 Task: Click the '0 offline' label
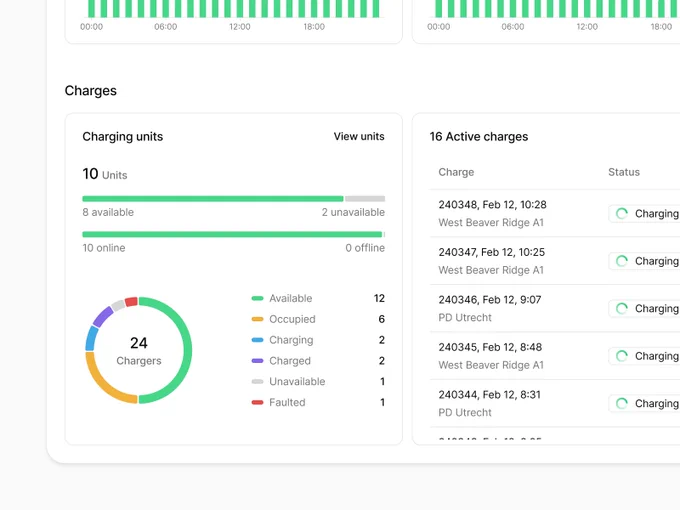365,248
